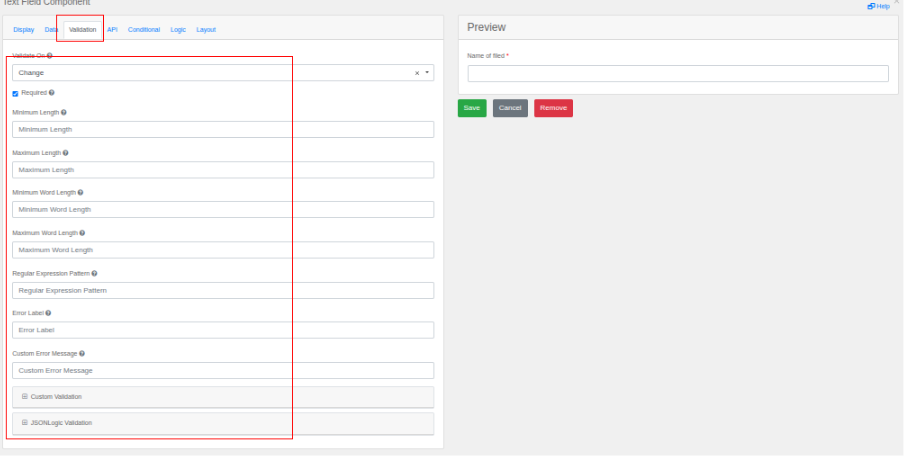Open the Validate On dropdown arrow
The height and width of the screenshot is (458, 907).
click(427, 73)
